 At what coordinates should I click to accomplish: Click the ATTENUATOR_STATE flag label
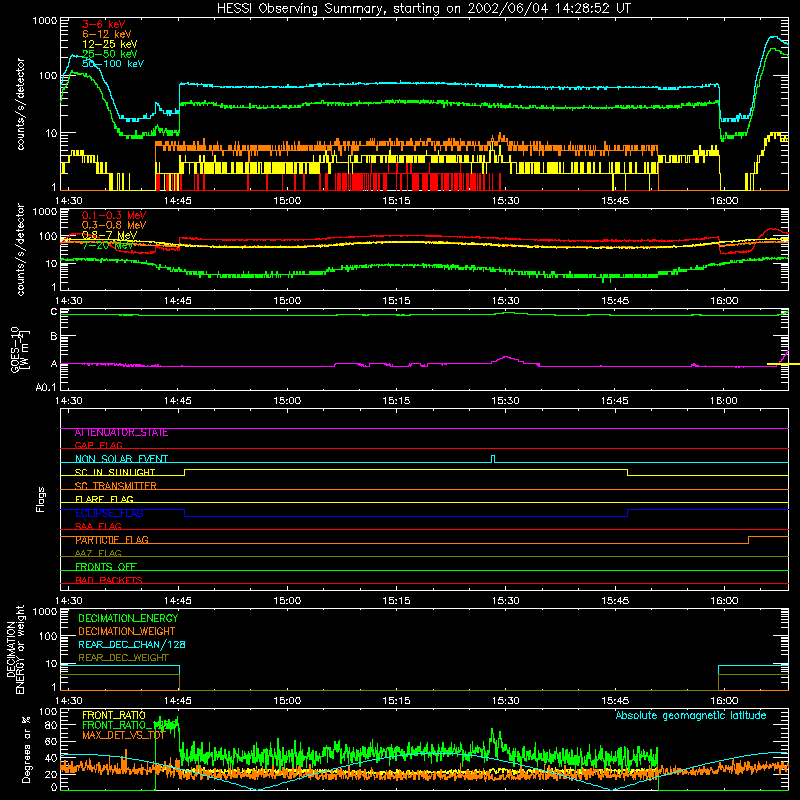coord(121,433)
